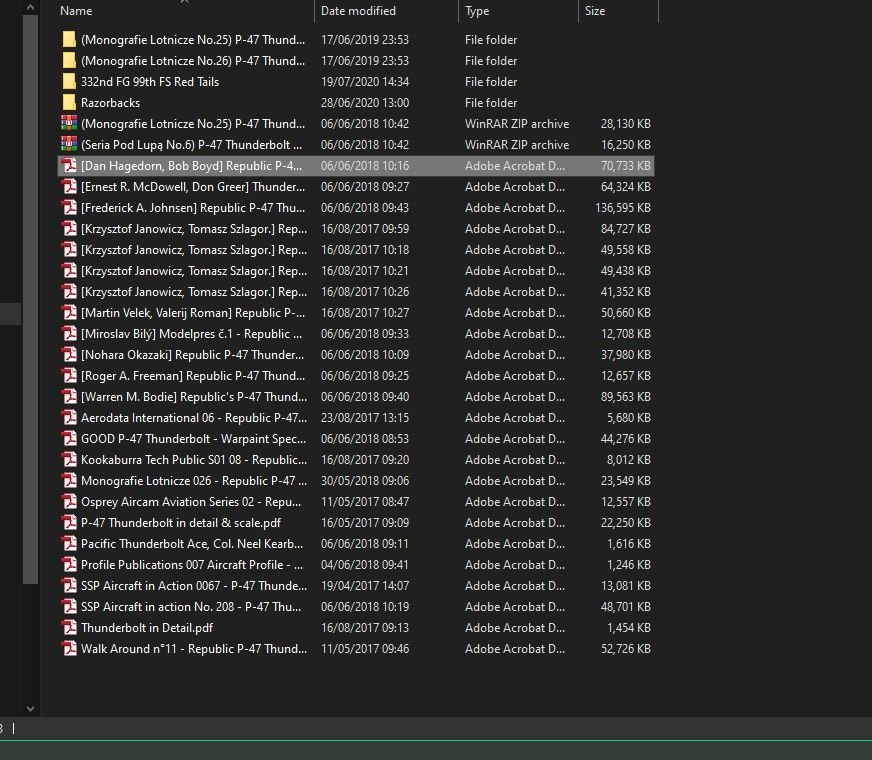The width and height of the screenshot is (872, 760).
Task: Click PDF icon of Monografie Lotnicze 026 file
Action: coord(69,480)
